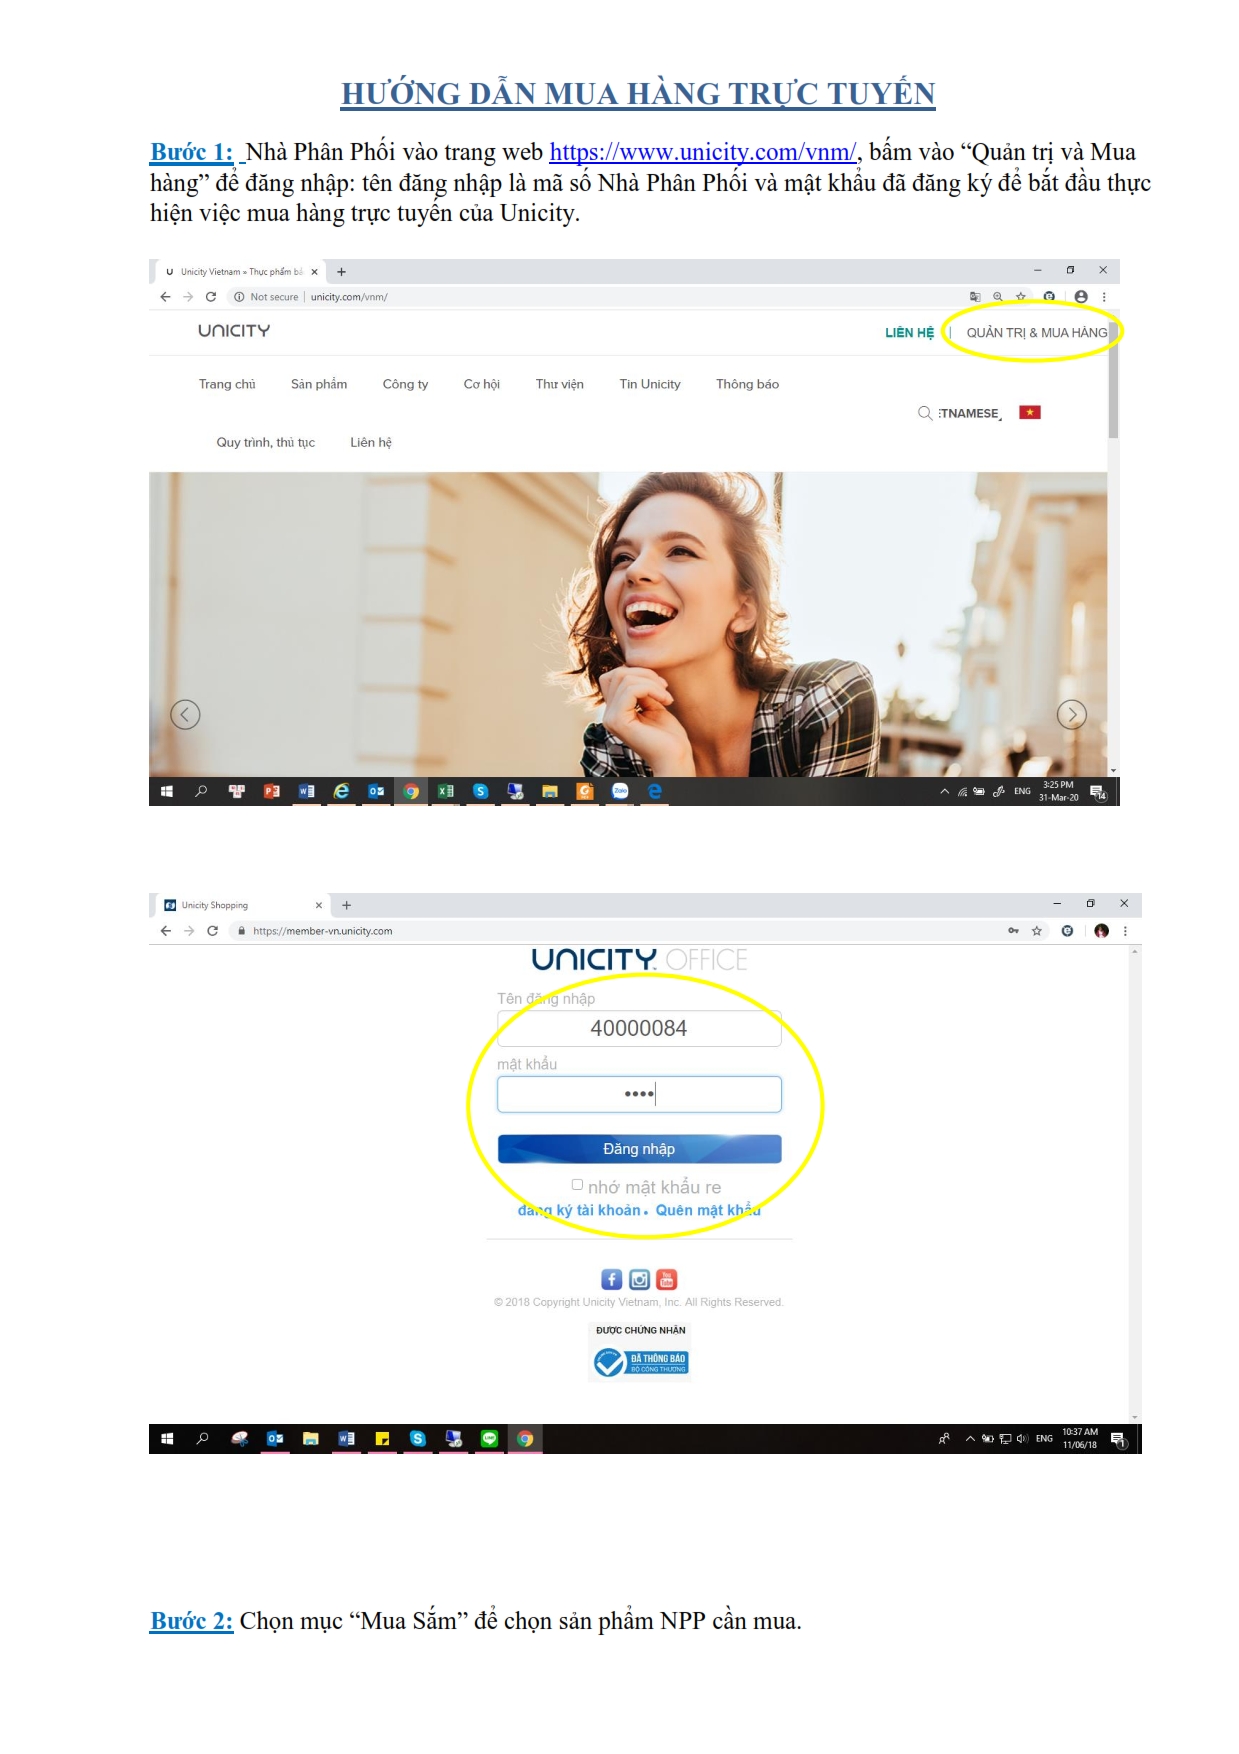
Task: Click the Đăng nhập button
Action: [639, 1149]
